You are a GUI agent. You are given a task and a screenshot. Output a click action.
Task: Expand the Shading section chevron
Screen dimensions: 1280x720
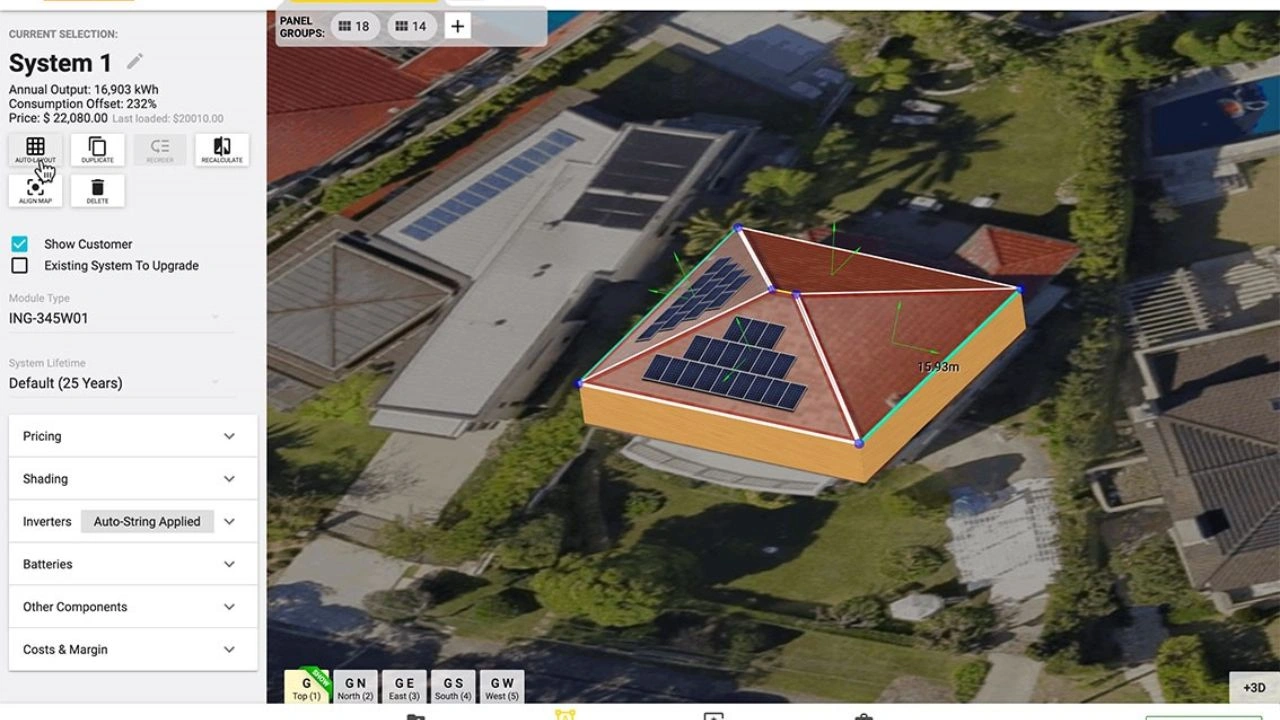229,478
